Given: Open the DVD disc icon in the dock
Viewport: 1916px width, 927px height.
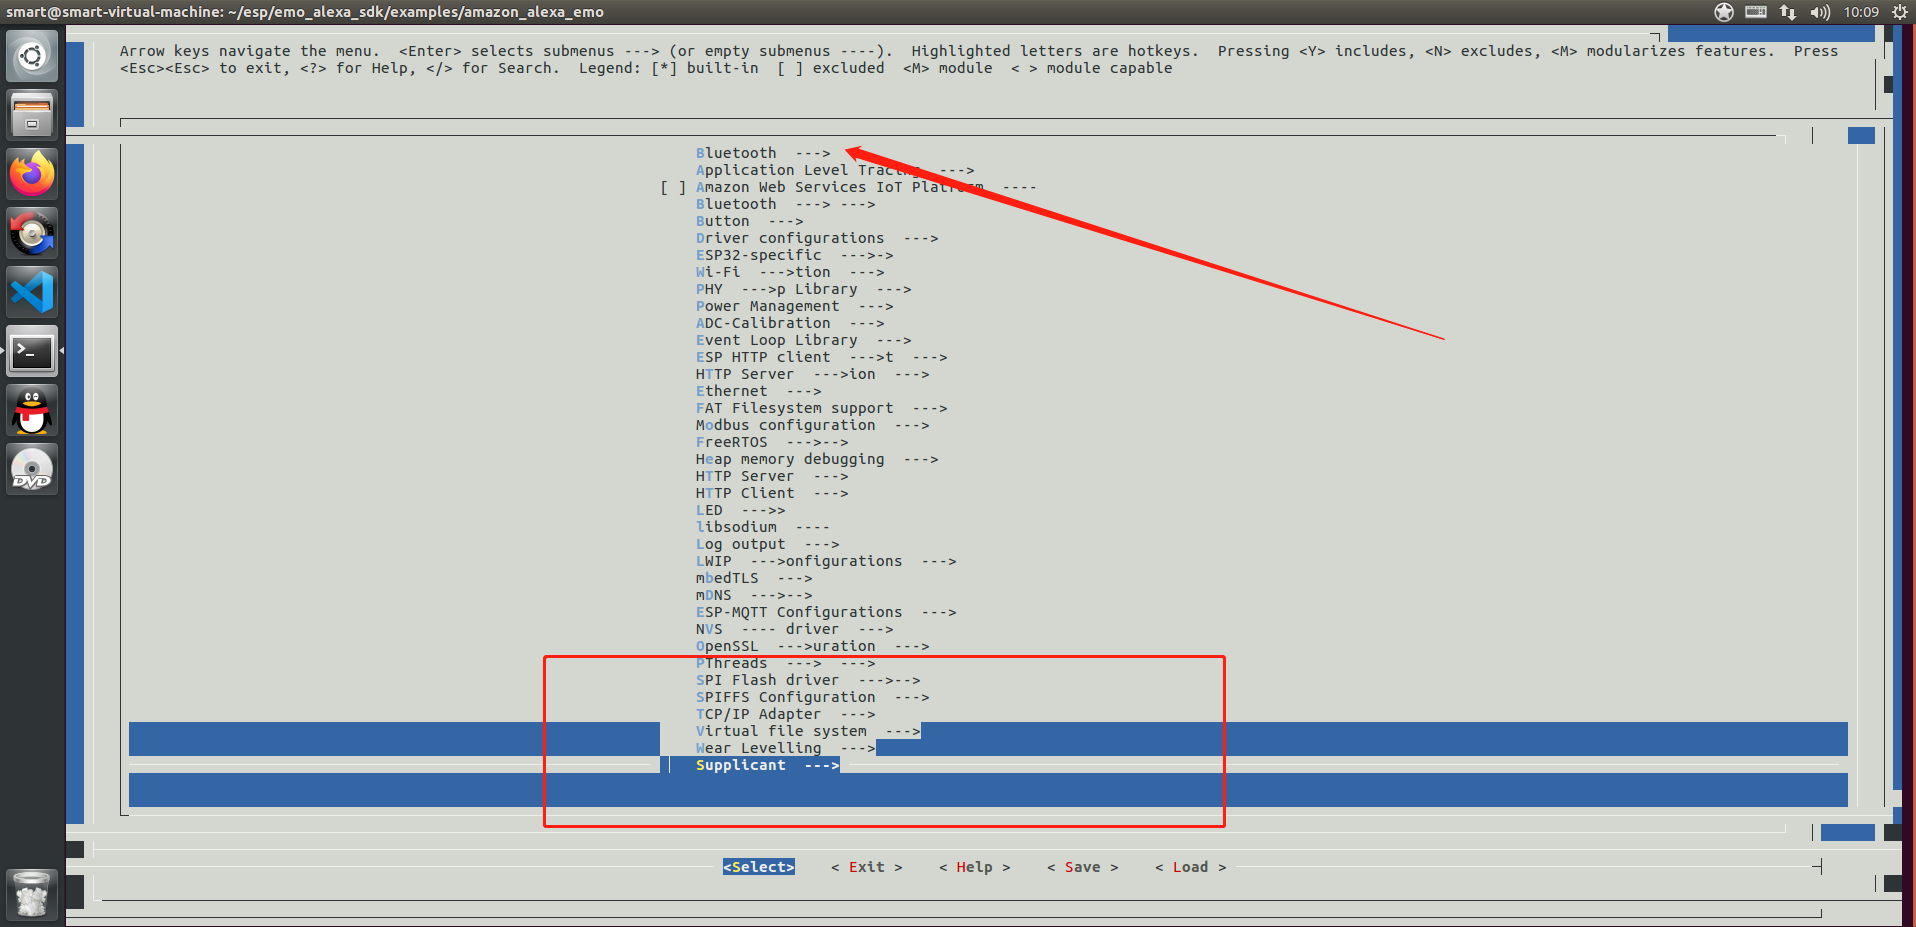Looking at the screenshot, I should point(32,469).
